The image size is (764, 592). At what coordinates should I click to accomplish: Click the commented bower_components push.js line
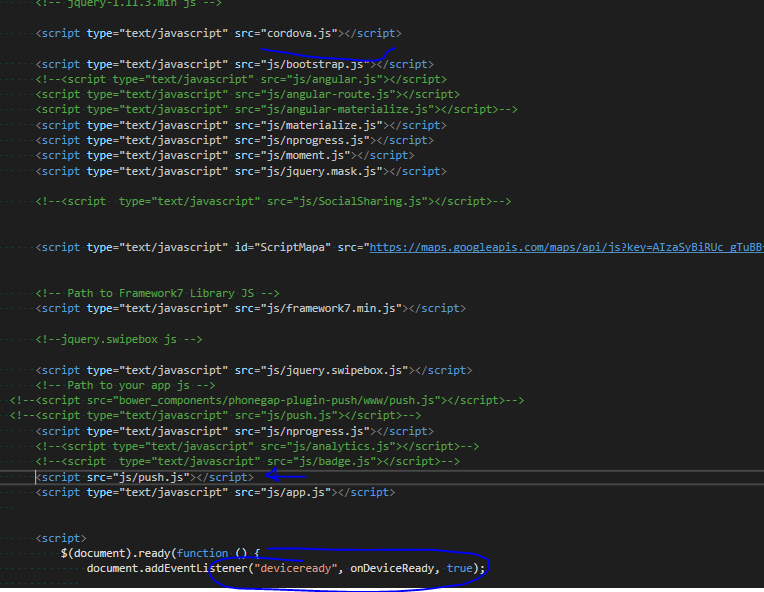point(267,401)
